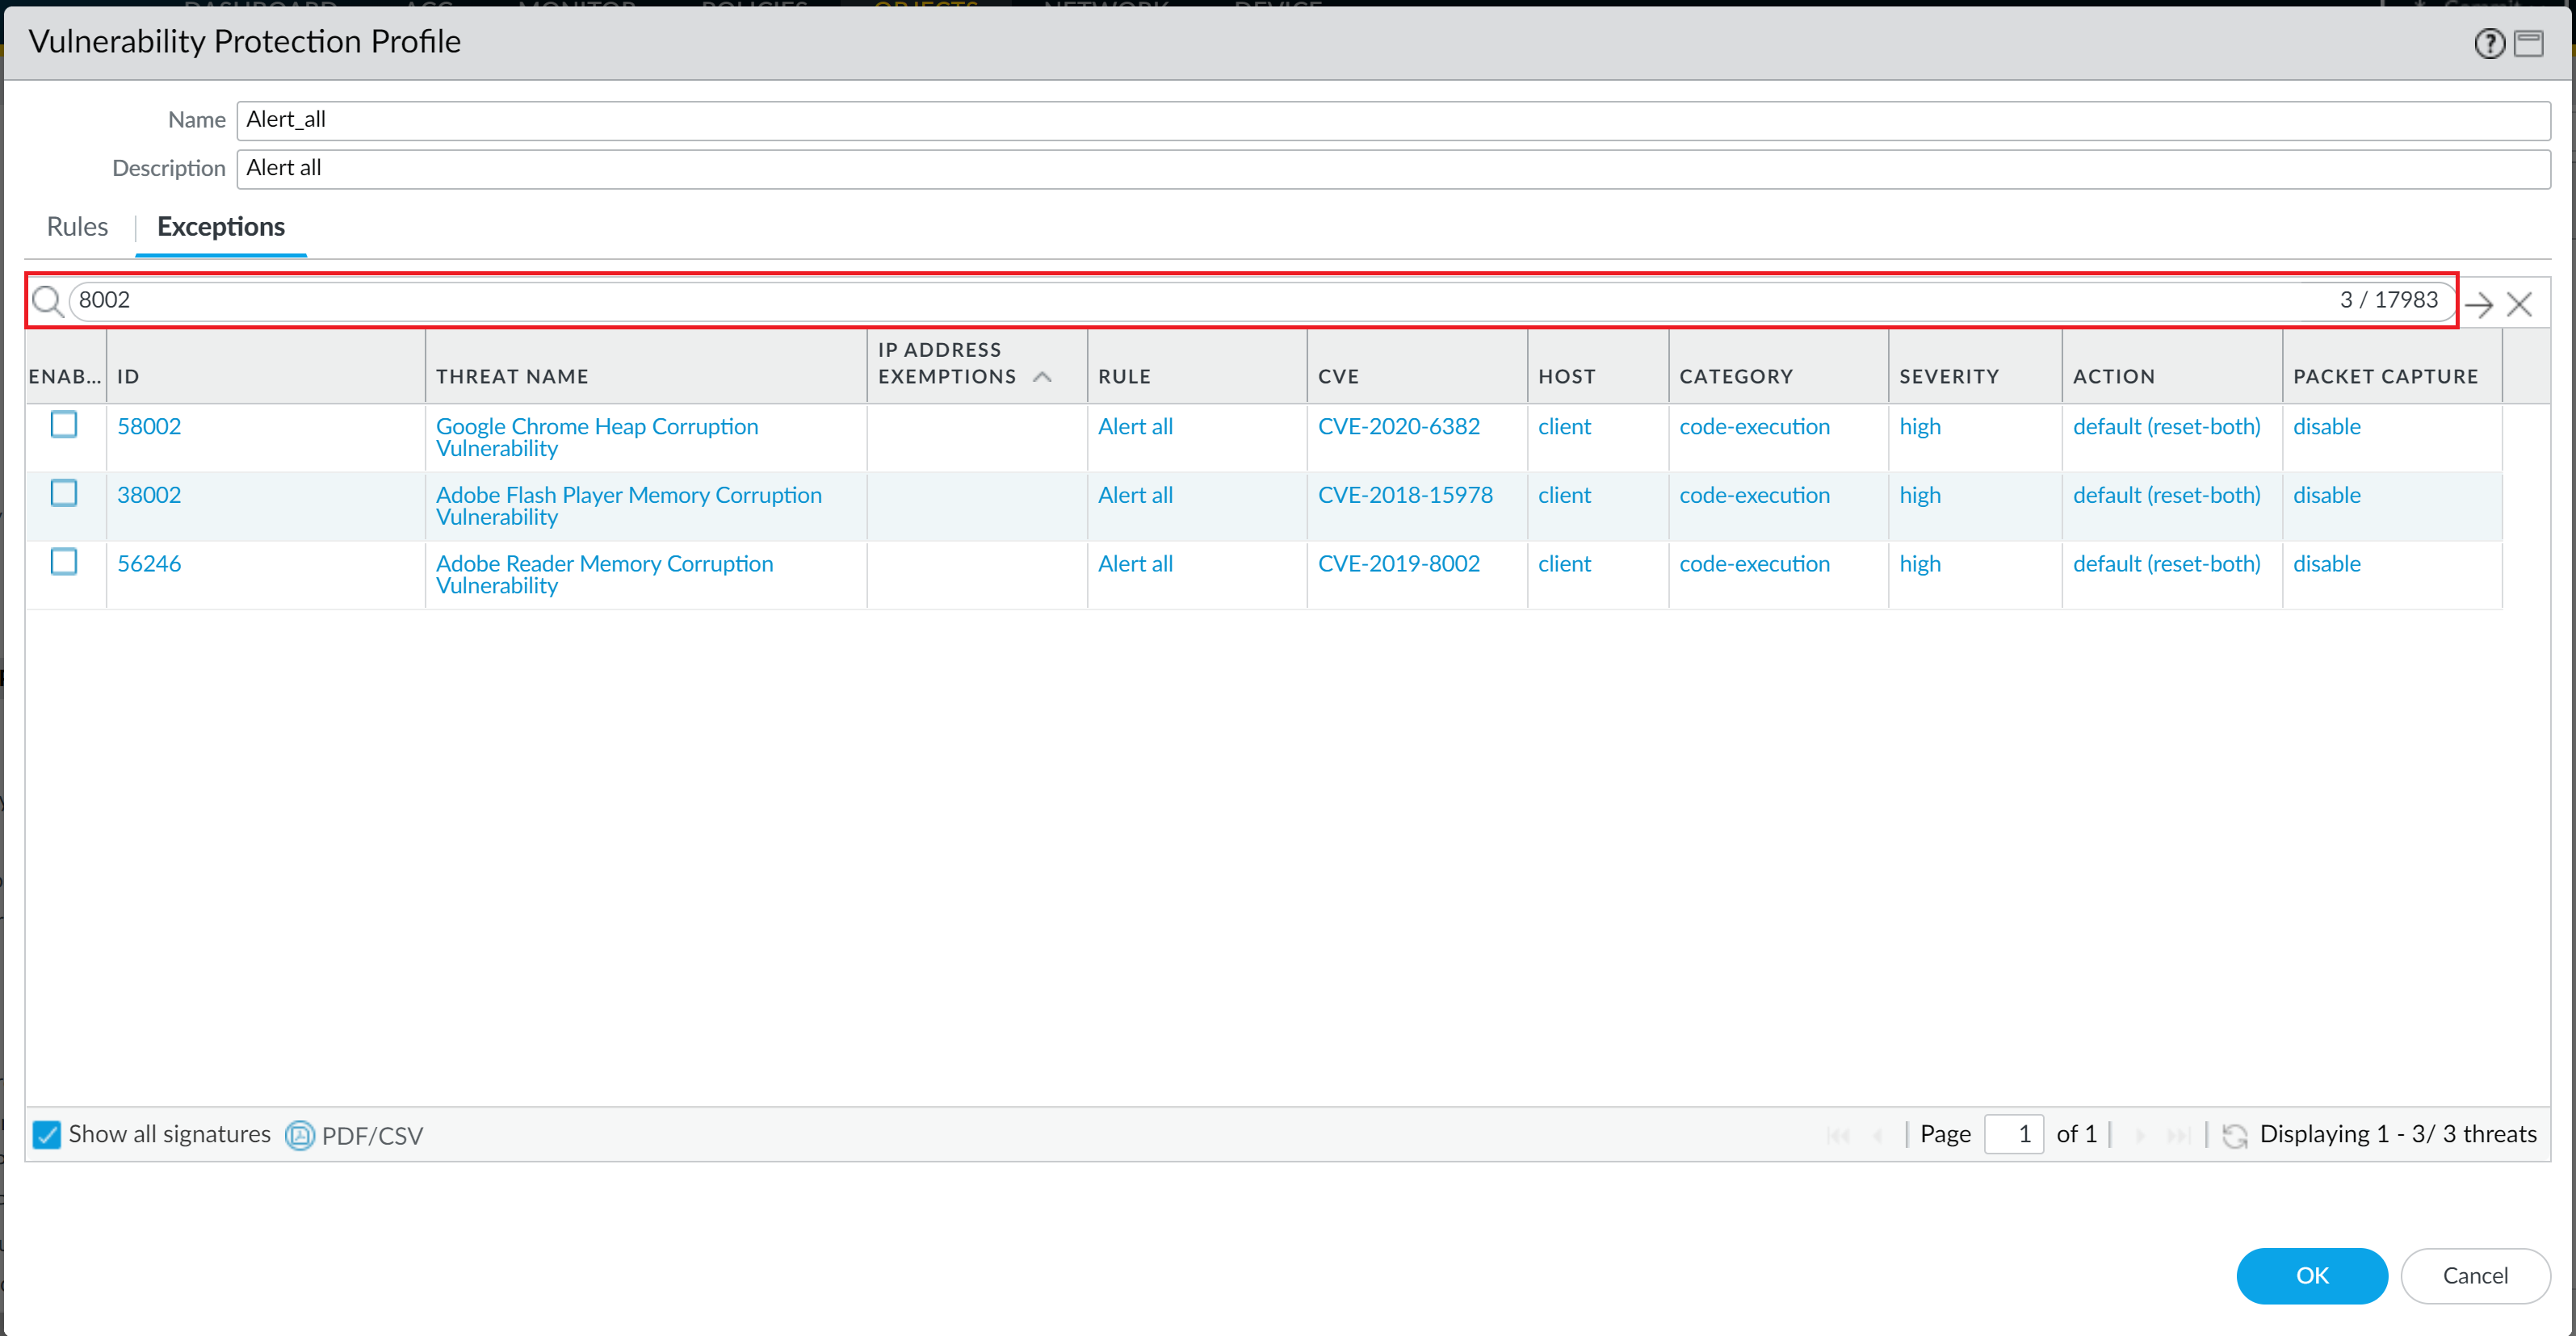Go to the last page arrow
2576x1336 pixels.
(x=2177, y=1135)
